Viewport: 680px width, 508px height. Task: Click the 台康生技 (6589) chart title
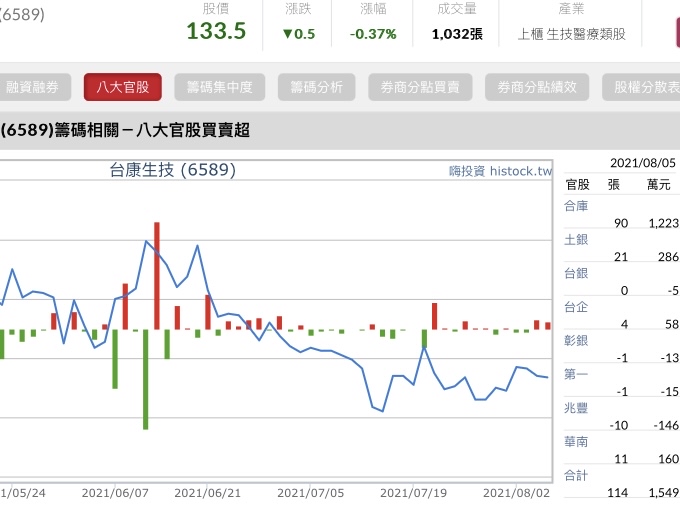click(172, 170)
